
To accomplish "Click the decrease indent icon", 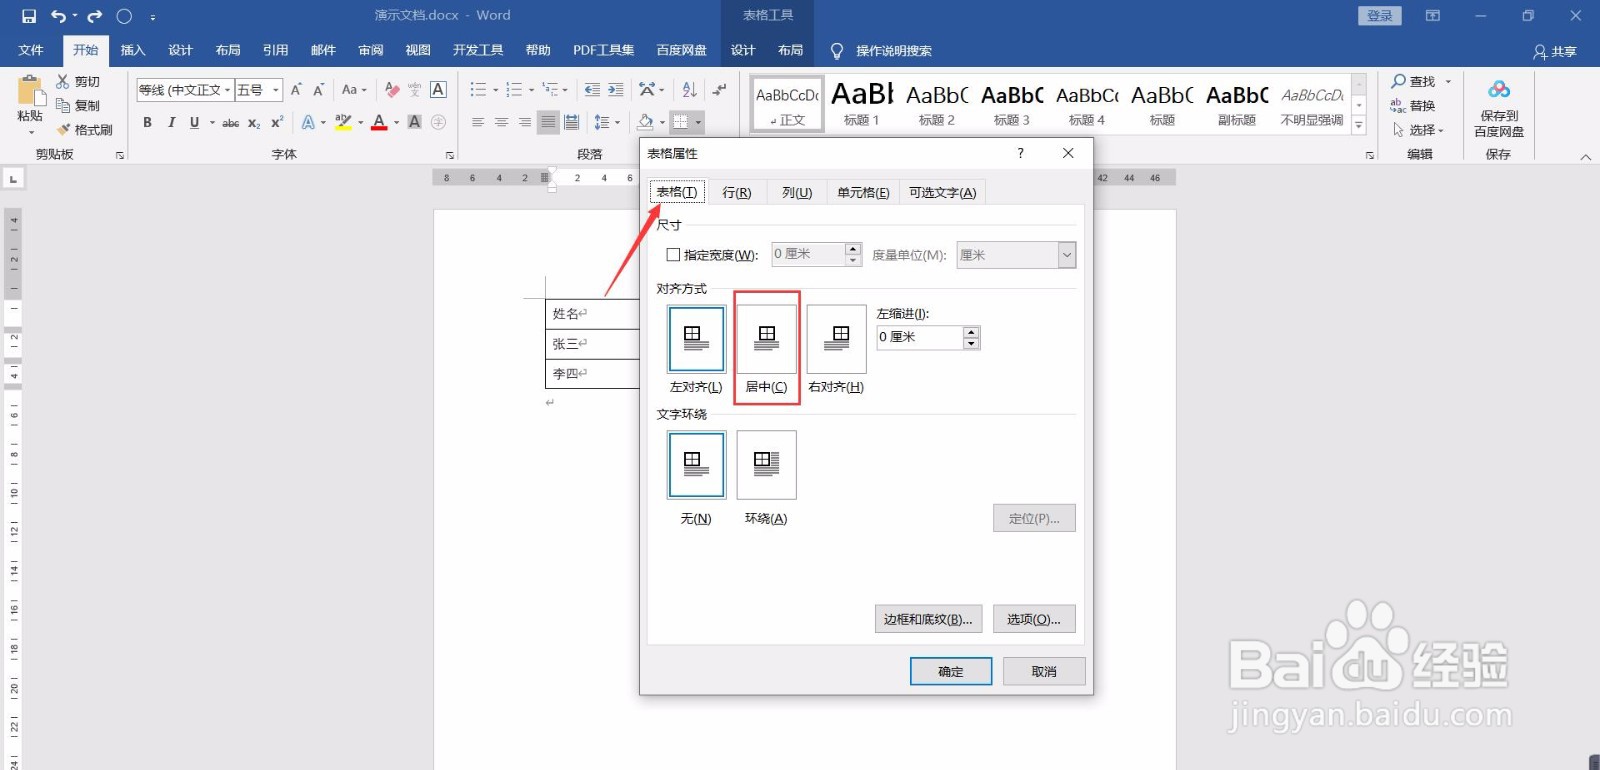I will point(592,90).
